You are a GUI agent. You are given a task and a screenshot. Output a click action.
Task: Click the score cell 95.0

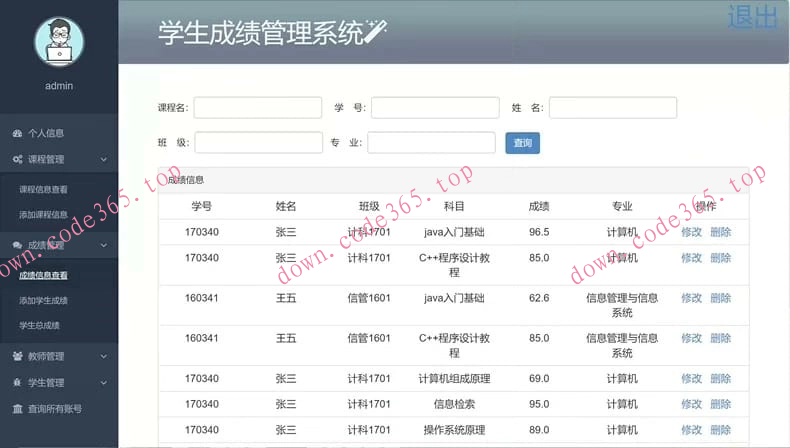point(539,404)
